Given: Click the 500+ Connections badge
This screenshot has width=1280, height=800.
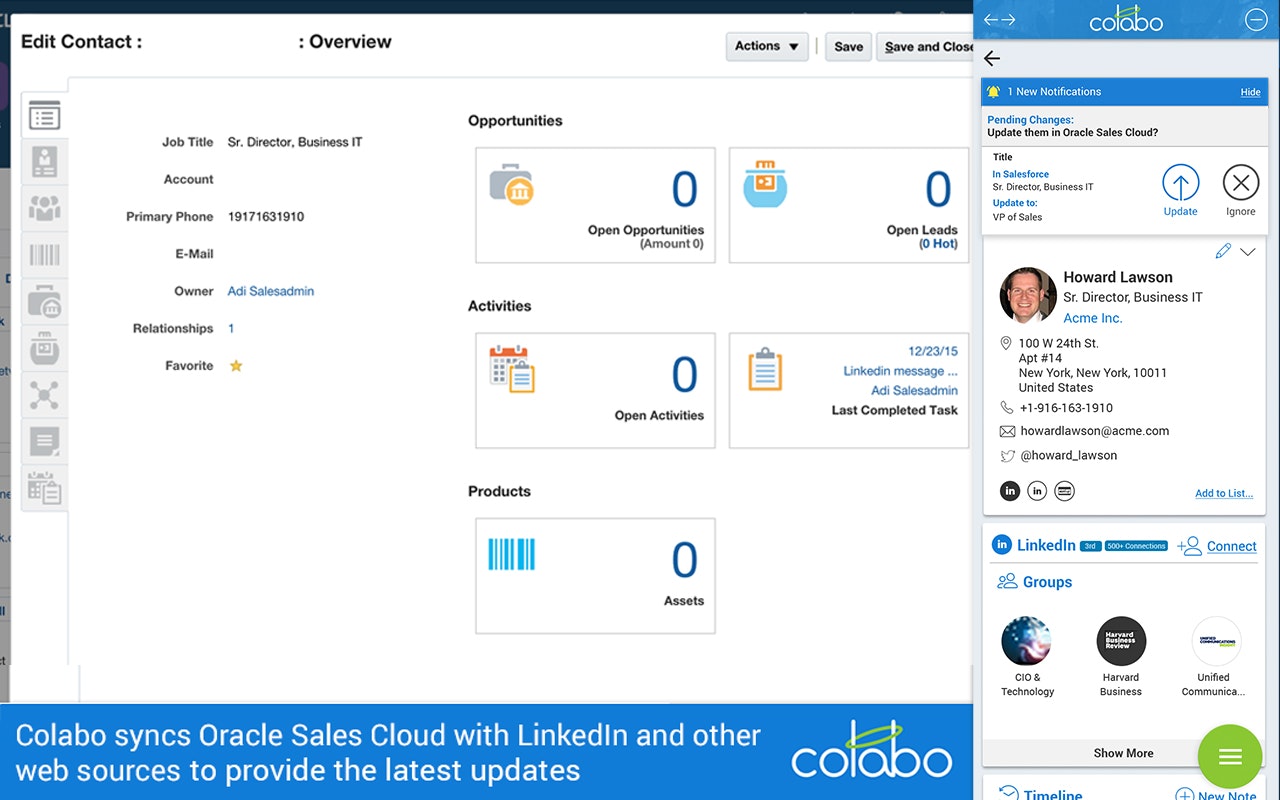Looking at the screenshot, I should 1137,546.
